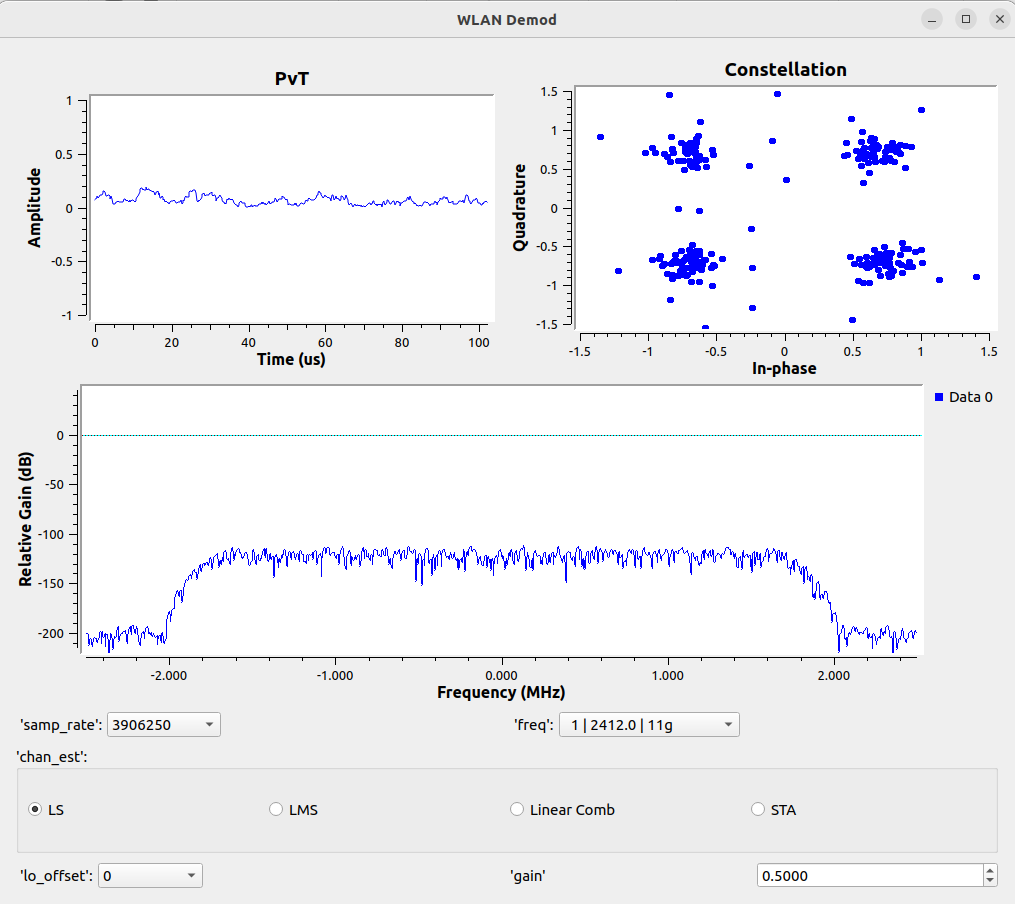
Task: Open the freq dropdown showing 2412.0 11g
Action: point(649,725)
